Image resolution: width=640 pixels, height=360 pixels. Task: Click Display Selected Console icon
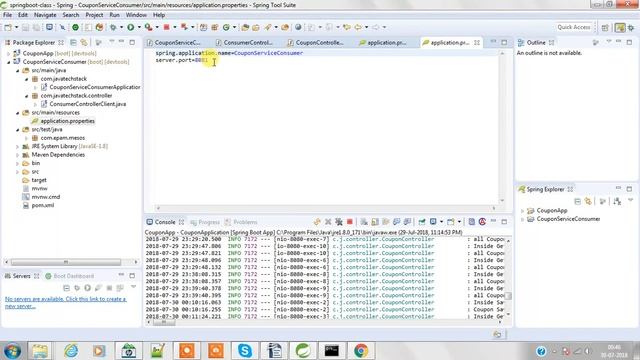point(433,222)
